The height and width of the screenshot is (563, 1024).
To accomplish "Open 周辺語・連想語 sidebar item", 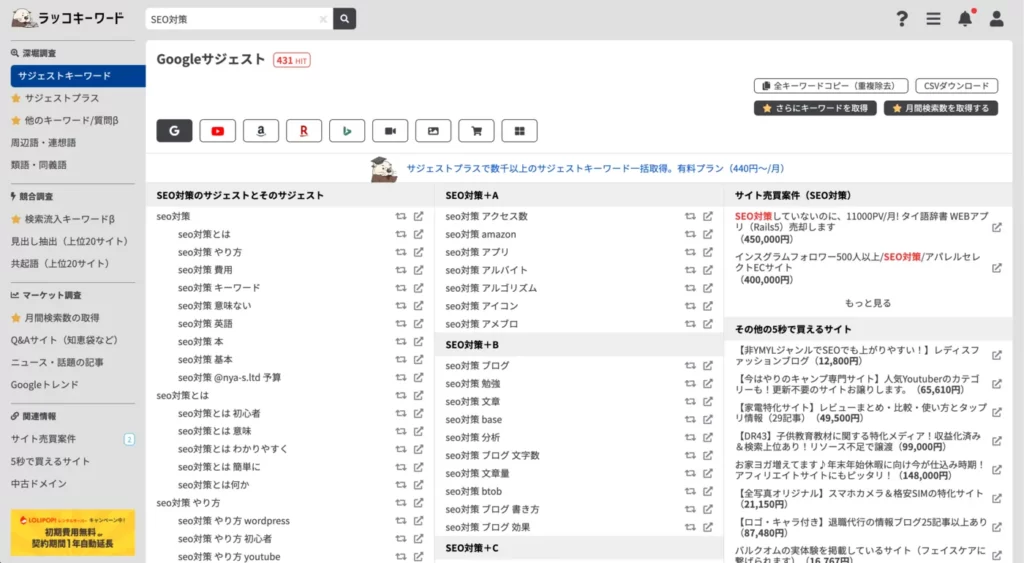I will tap(43, 142).
